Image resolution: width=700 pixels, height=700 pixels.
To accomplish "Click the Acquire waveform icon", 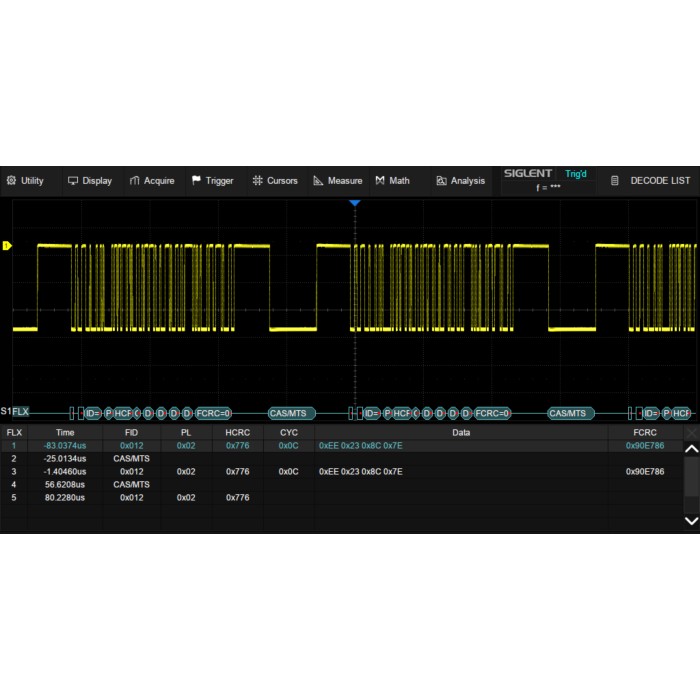I will 134,181.
